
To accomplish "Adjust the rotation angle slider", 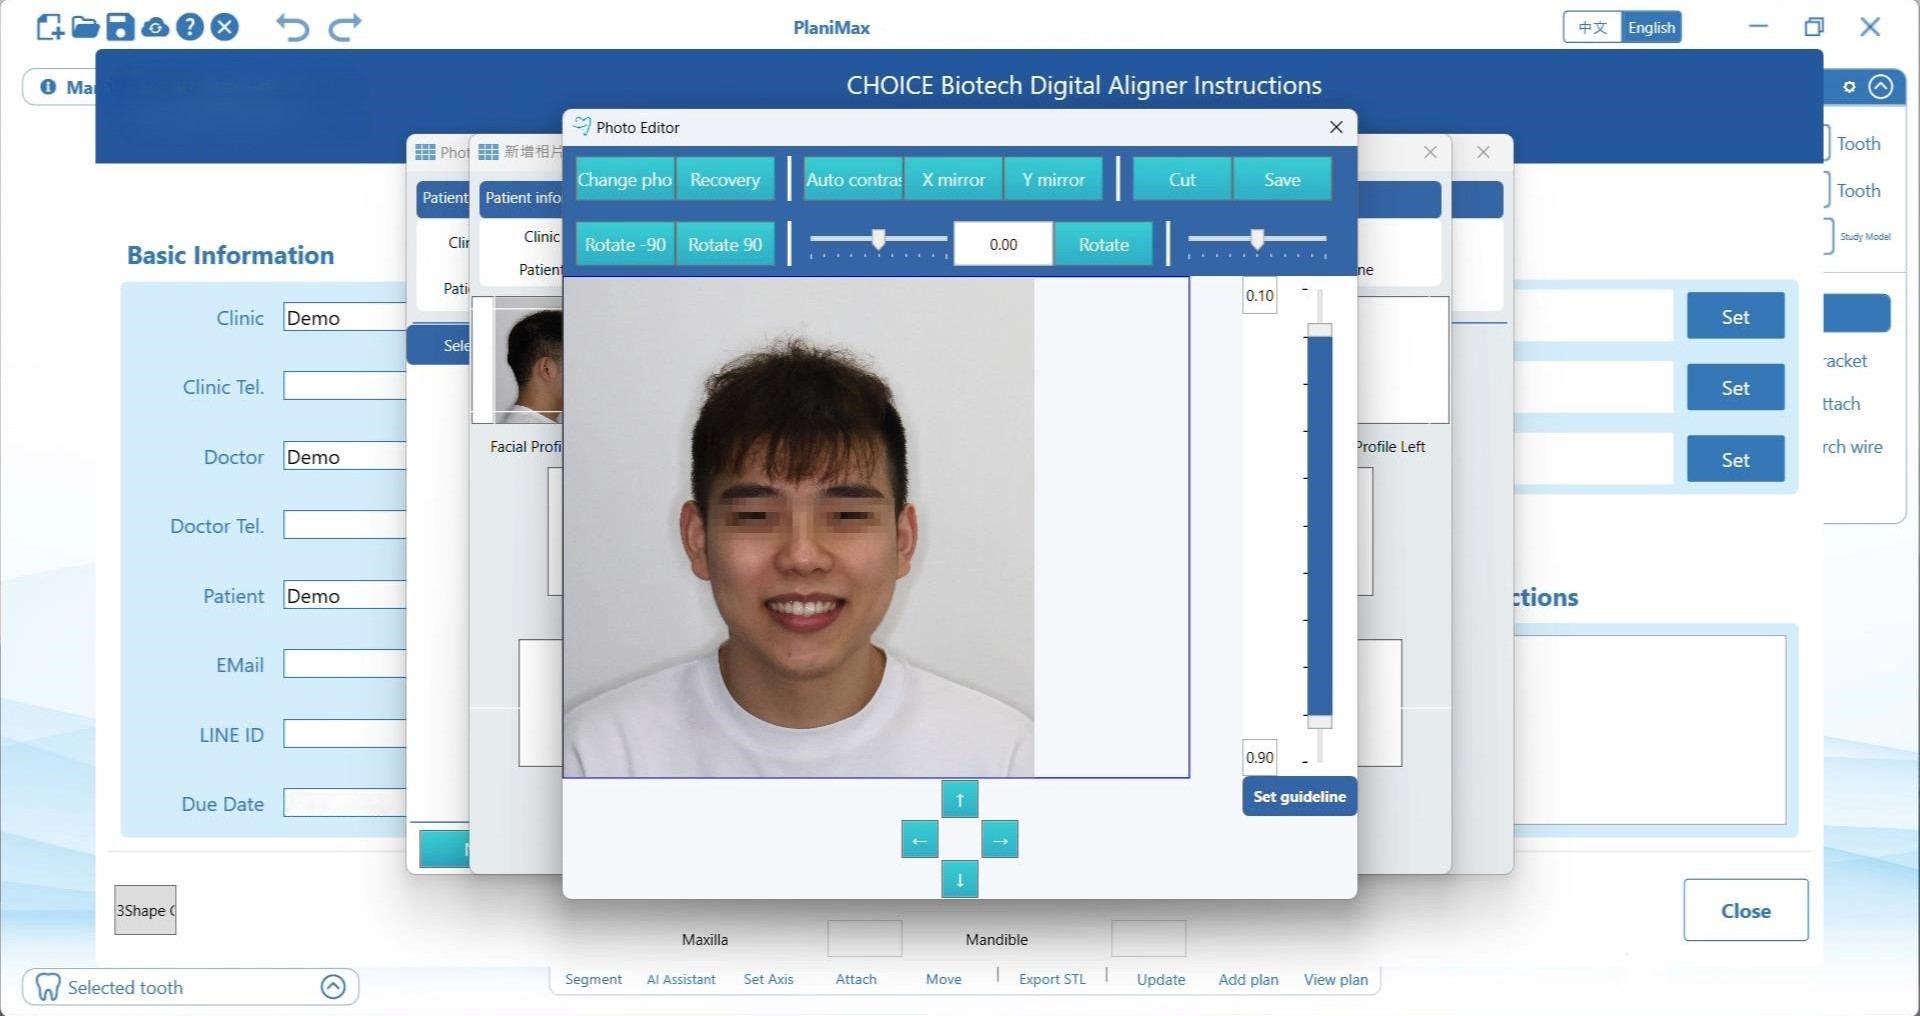I will pos(878,239).
